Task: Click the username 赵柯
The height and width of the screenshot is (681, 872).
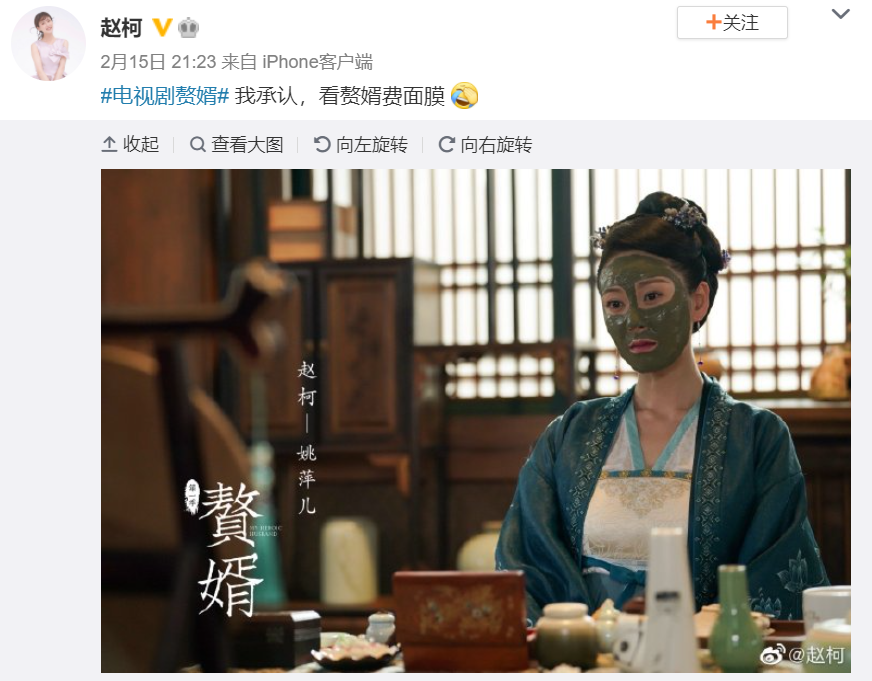Action: click(121, 27)
